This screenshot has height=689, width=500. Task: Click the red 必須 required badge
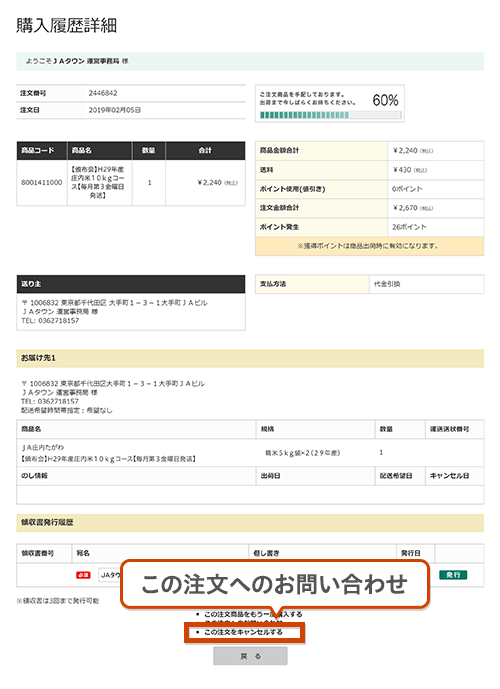[x=83, y=575]
